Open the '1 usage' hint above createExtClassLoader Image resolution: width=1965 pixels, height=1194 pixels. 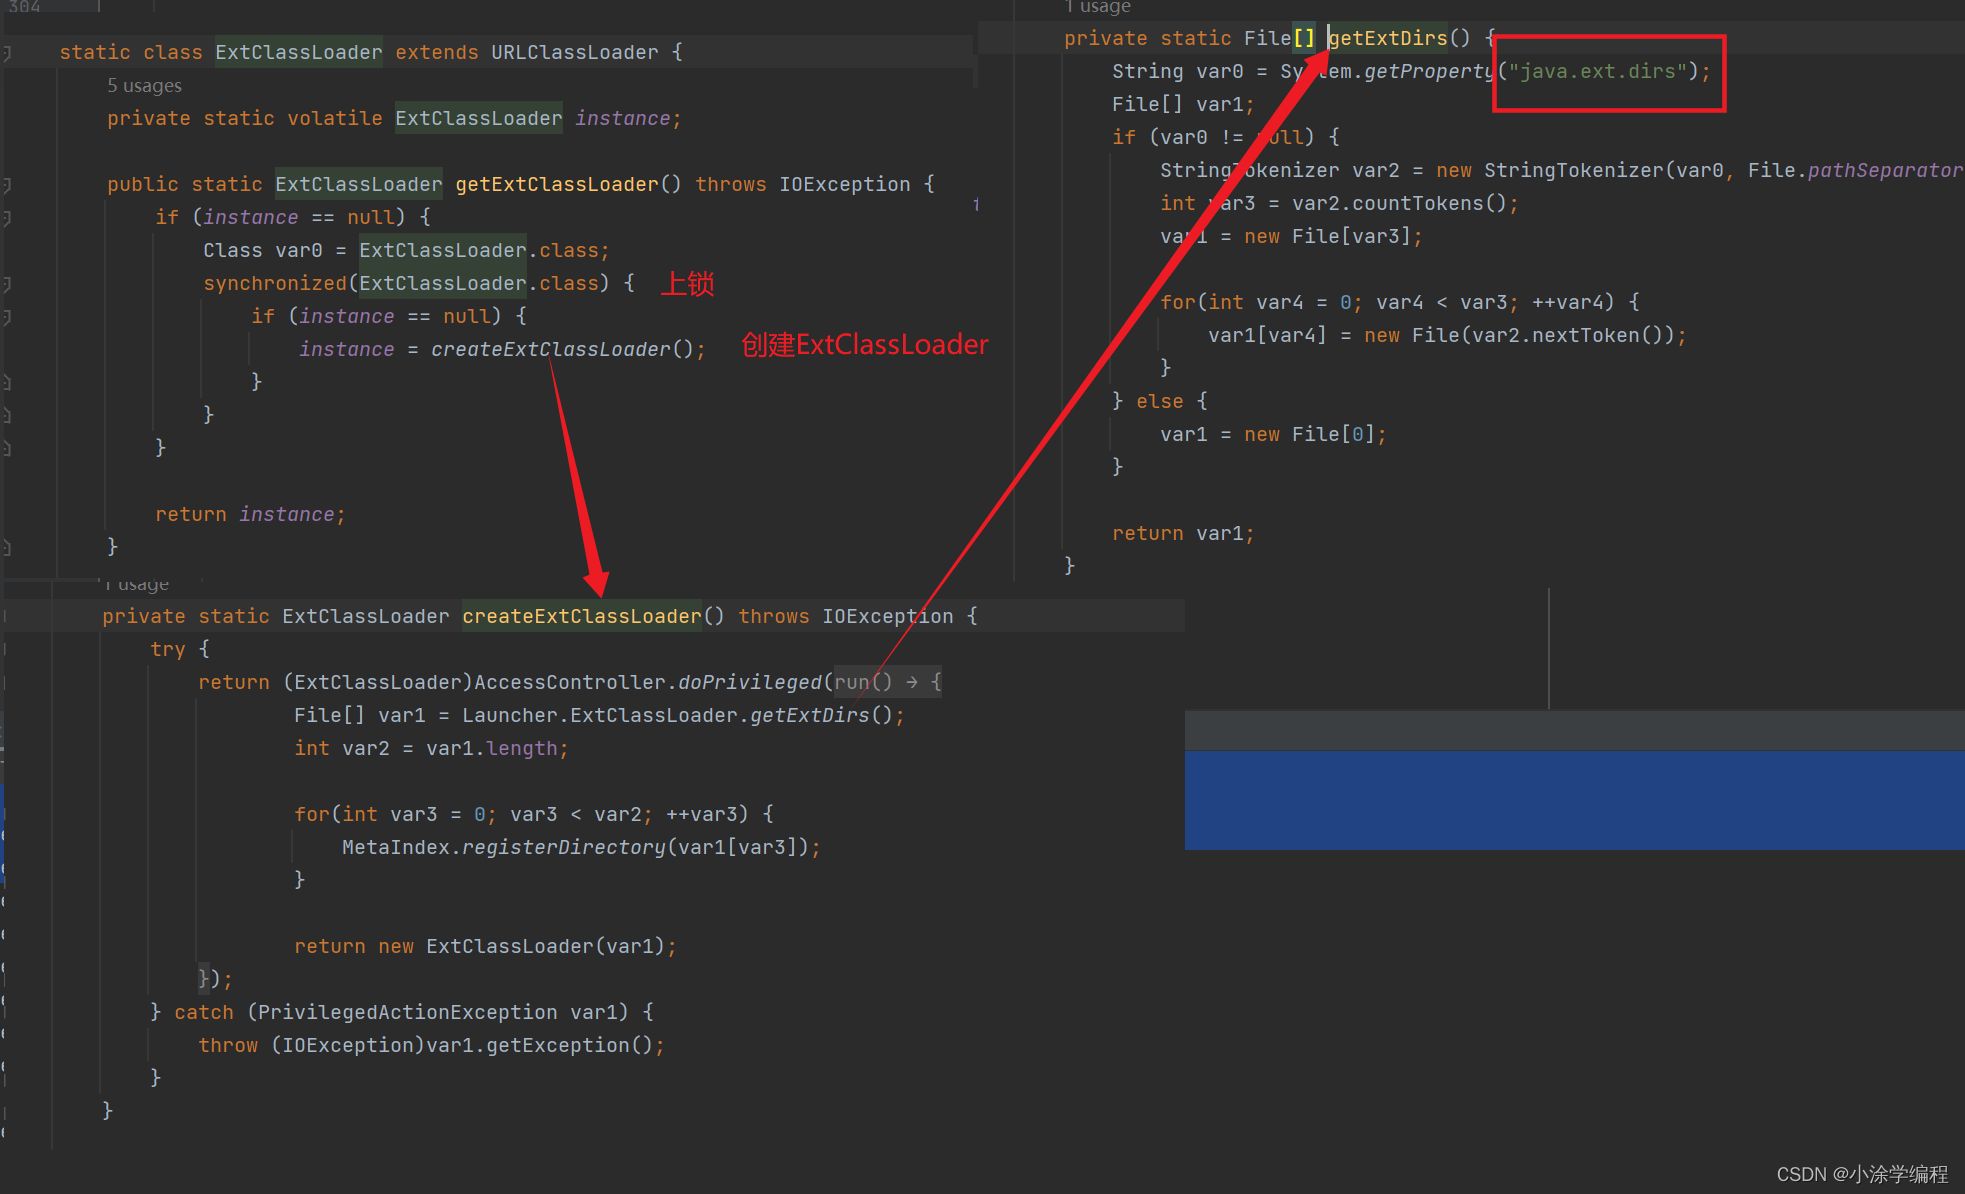137,583
